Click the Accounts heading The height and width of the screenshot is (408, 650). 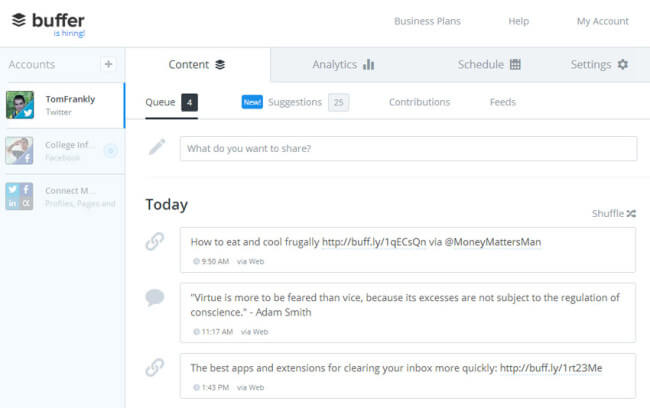click(32, 65)
